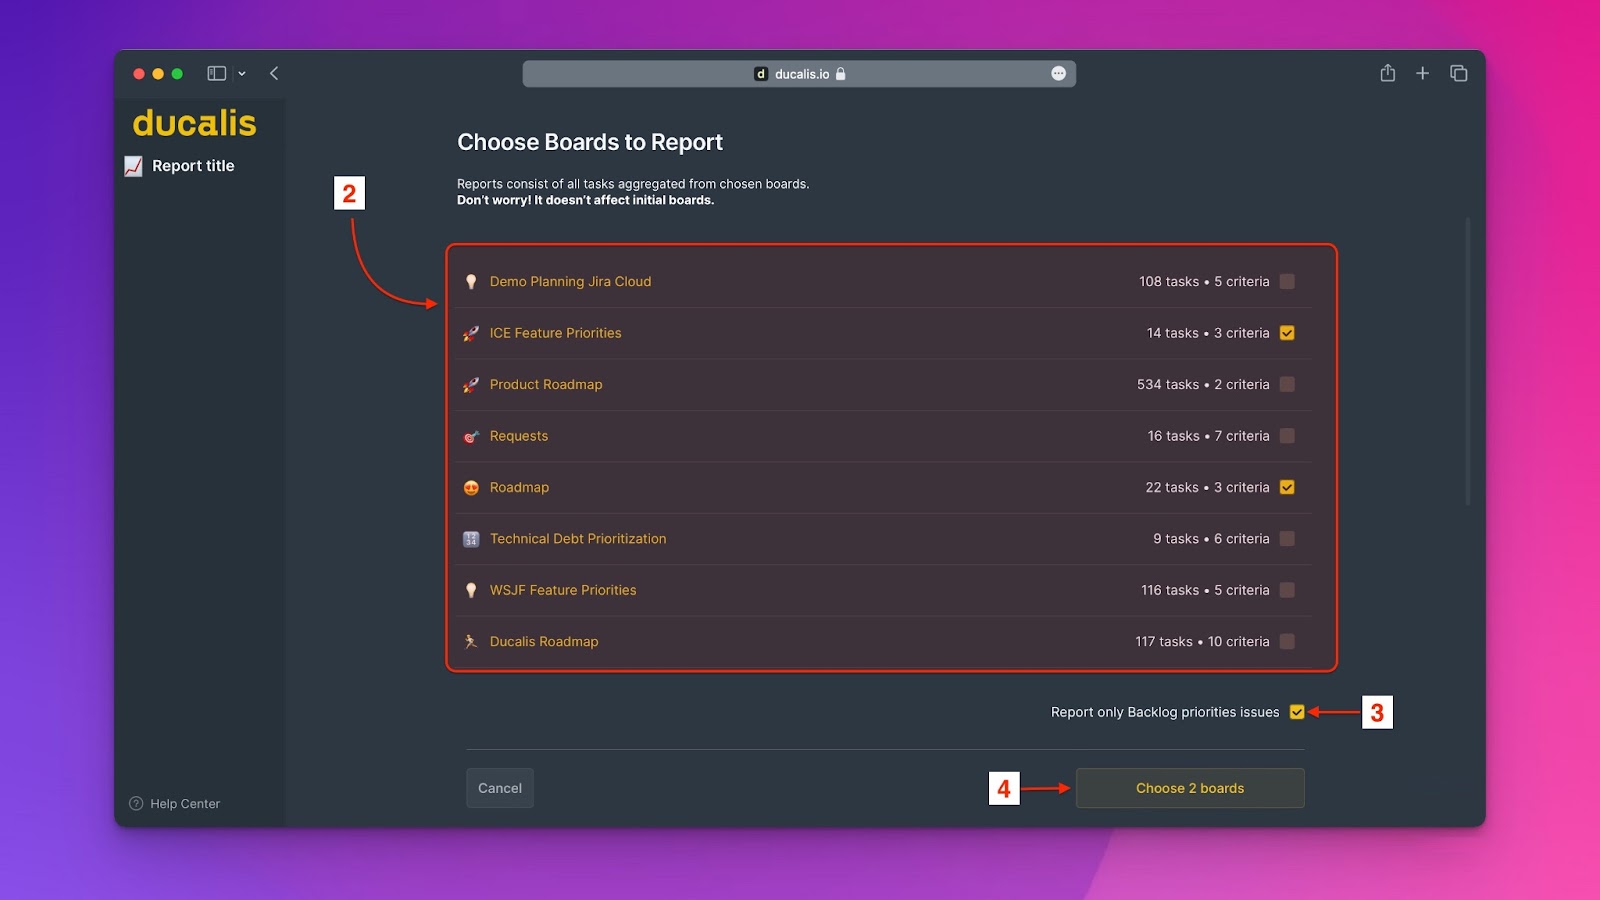Check the WSJF Feature Priorities checkbox
1600x900 pixels.
pos(1287,590)
